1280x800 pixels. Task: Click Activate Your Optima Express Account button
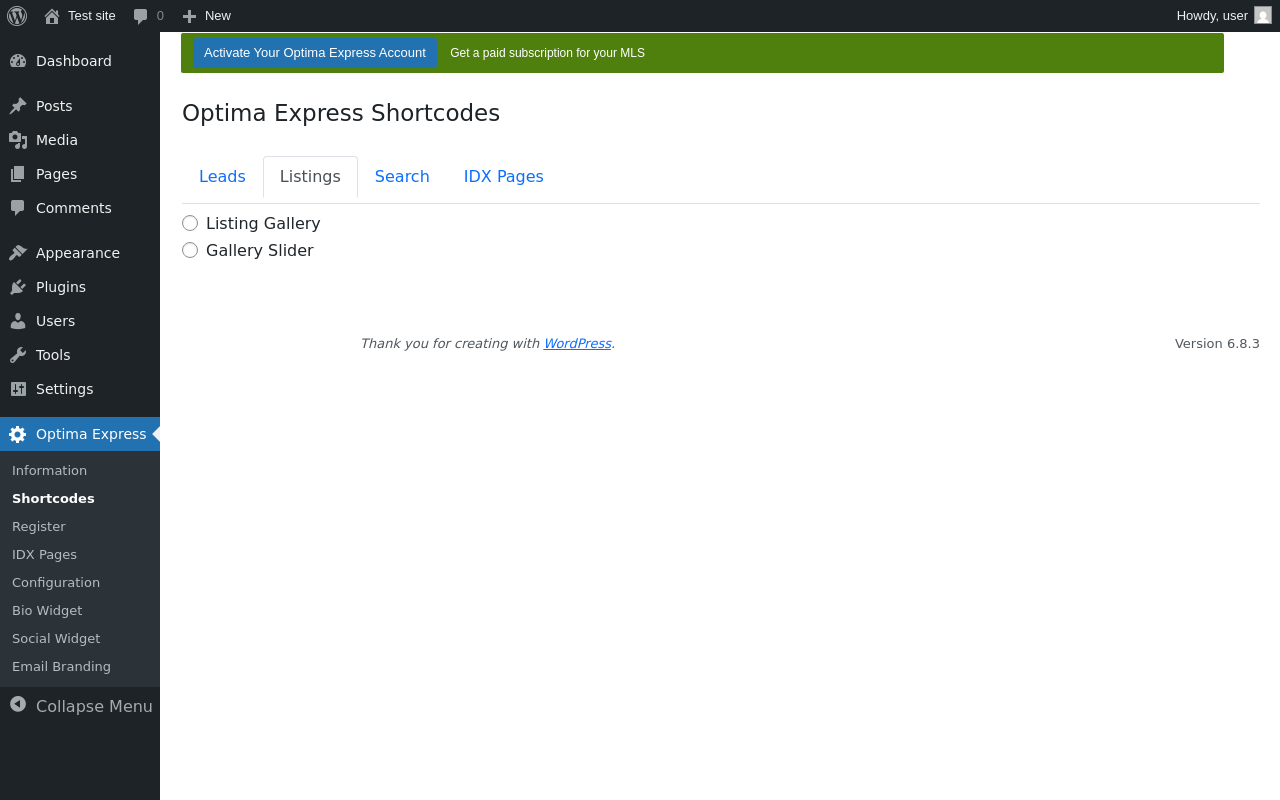315,53
